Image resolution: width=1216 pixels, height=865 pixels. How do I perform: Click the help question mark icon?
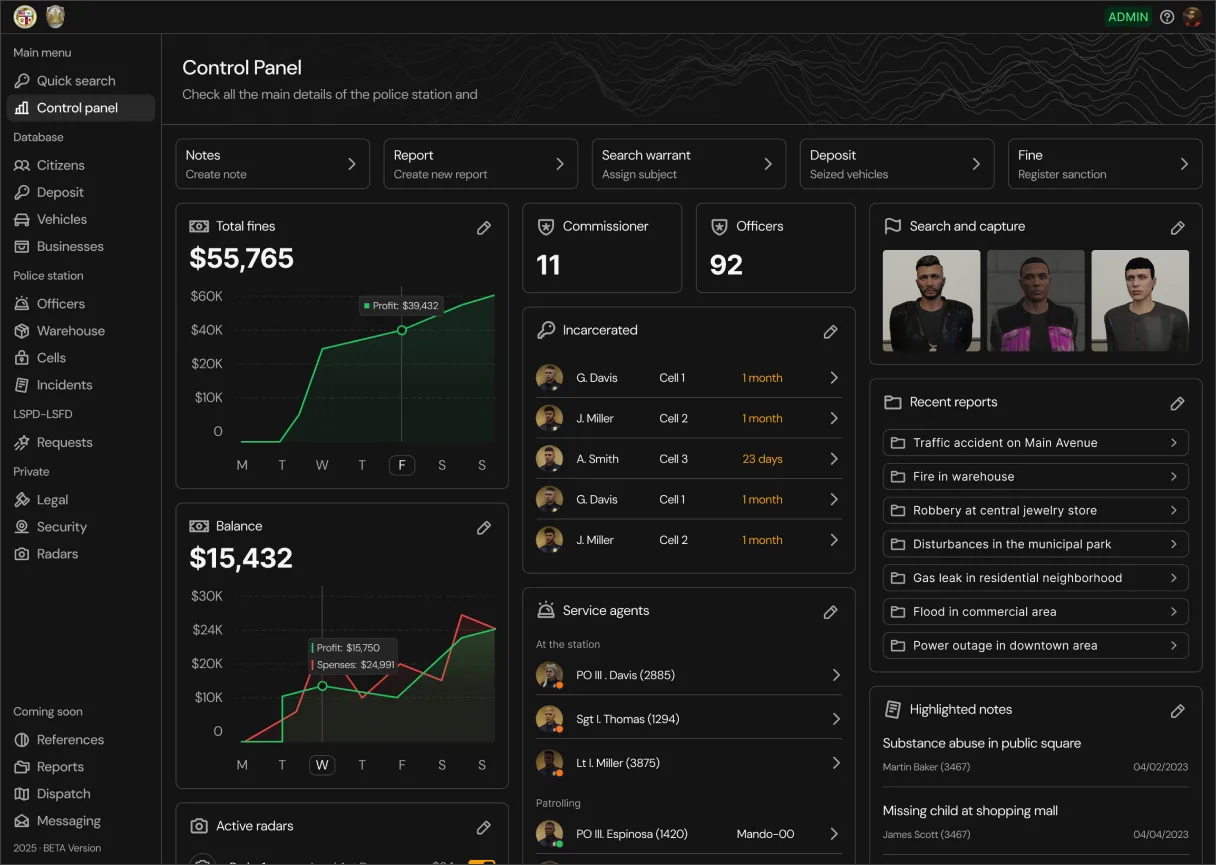[x=1167, y=17]
